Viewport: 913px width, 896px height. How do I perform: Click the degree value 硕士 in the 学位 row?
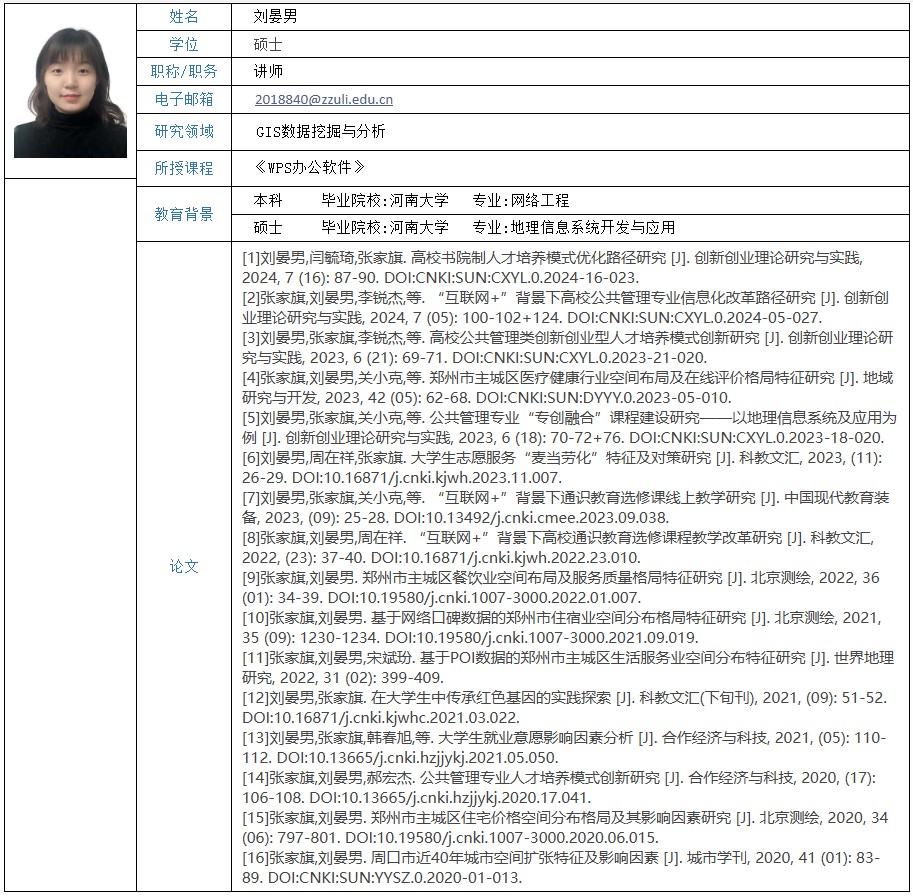(268, 44)
